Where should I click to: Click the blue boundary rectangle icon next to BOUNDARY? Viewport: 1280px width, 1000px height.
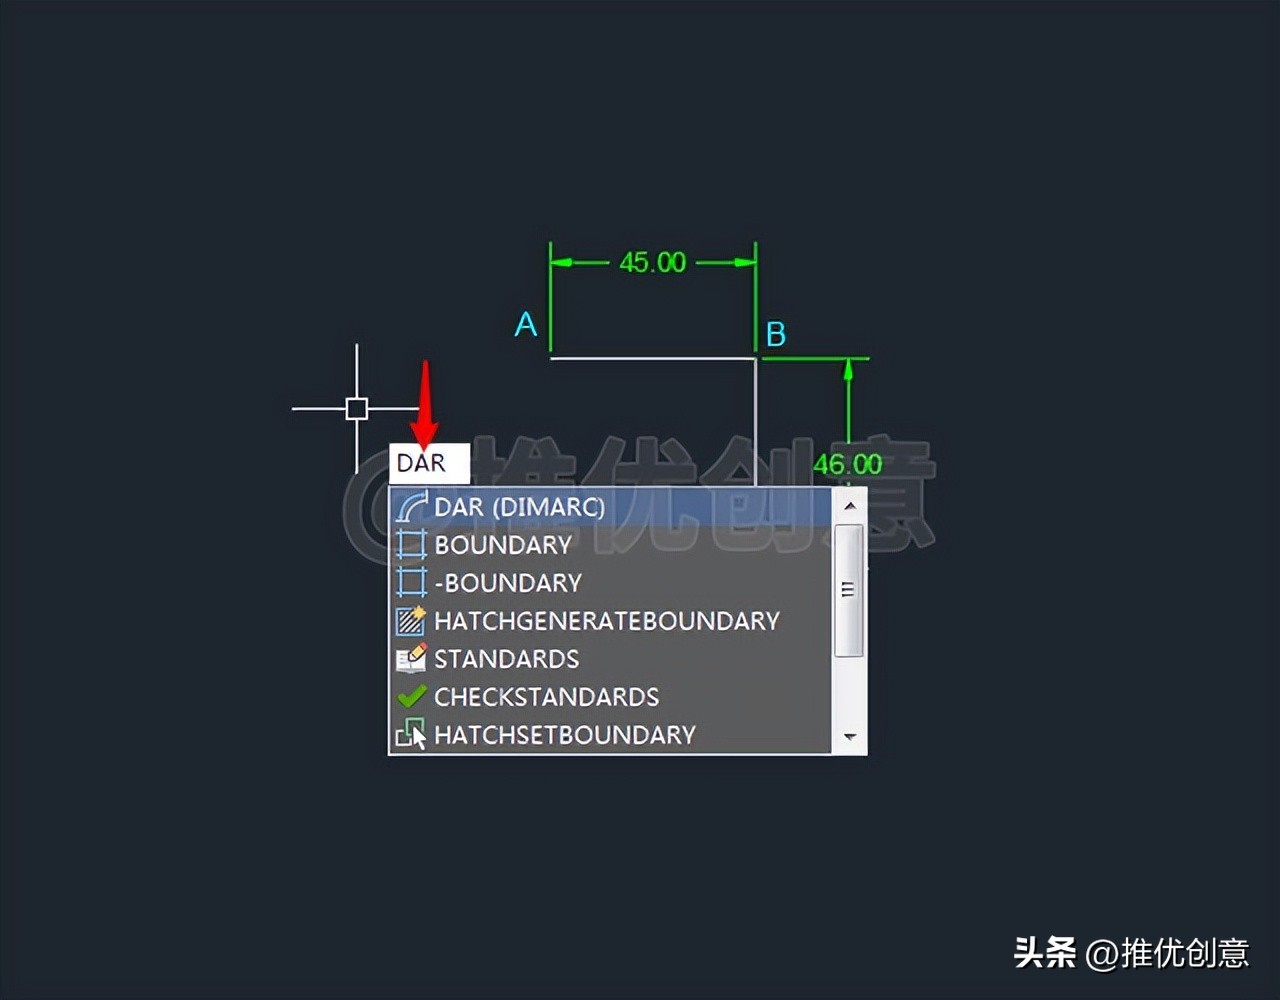pos(412,545)
